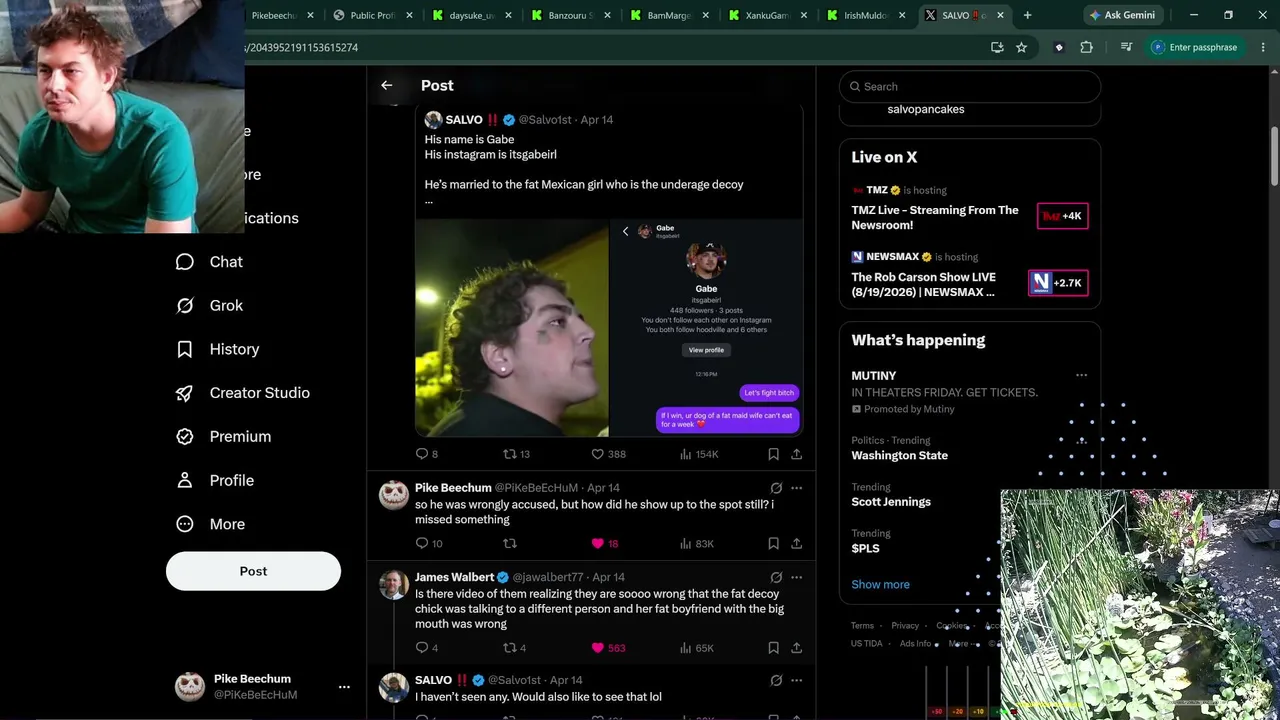Viewport: 1280px width, 720px height.
Task: Open the install app icon in address bar
Action: (997, 47)
